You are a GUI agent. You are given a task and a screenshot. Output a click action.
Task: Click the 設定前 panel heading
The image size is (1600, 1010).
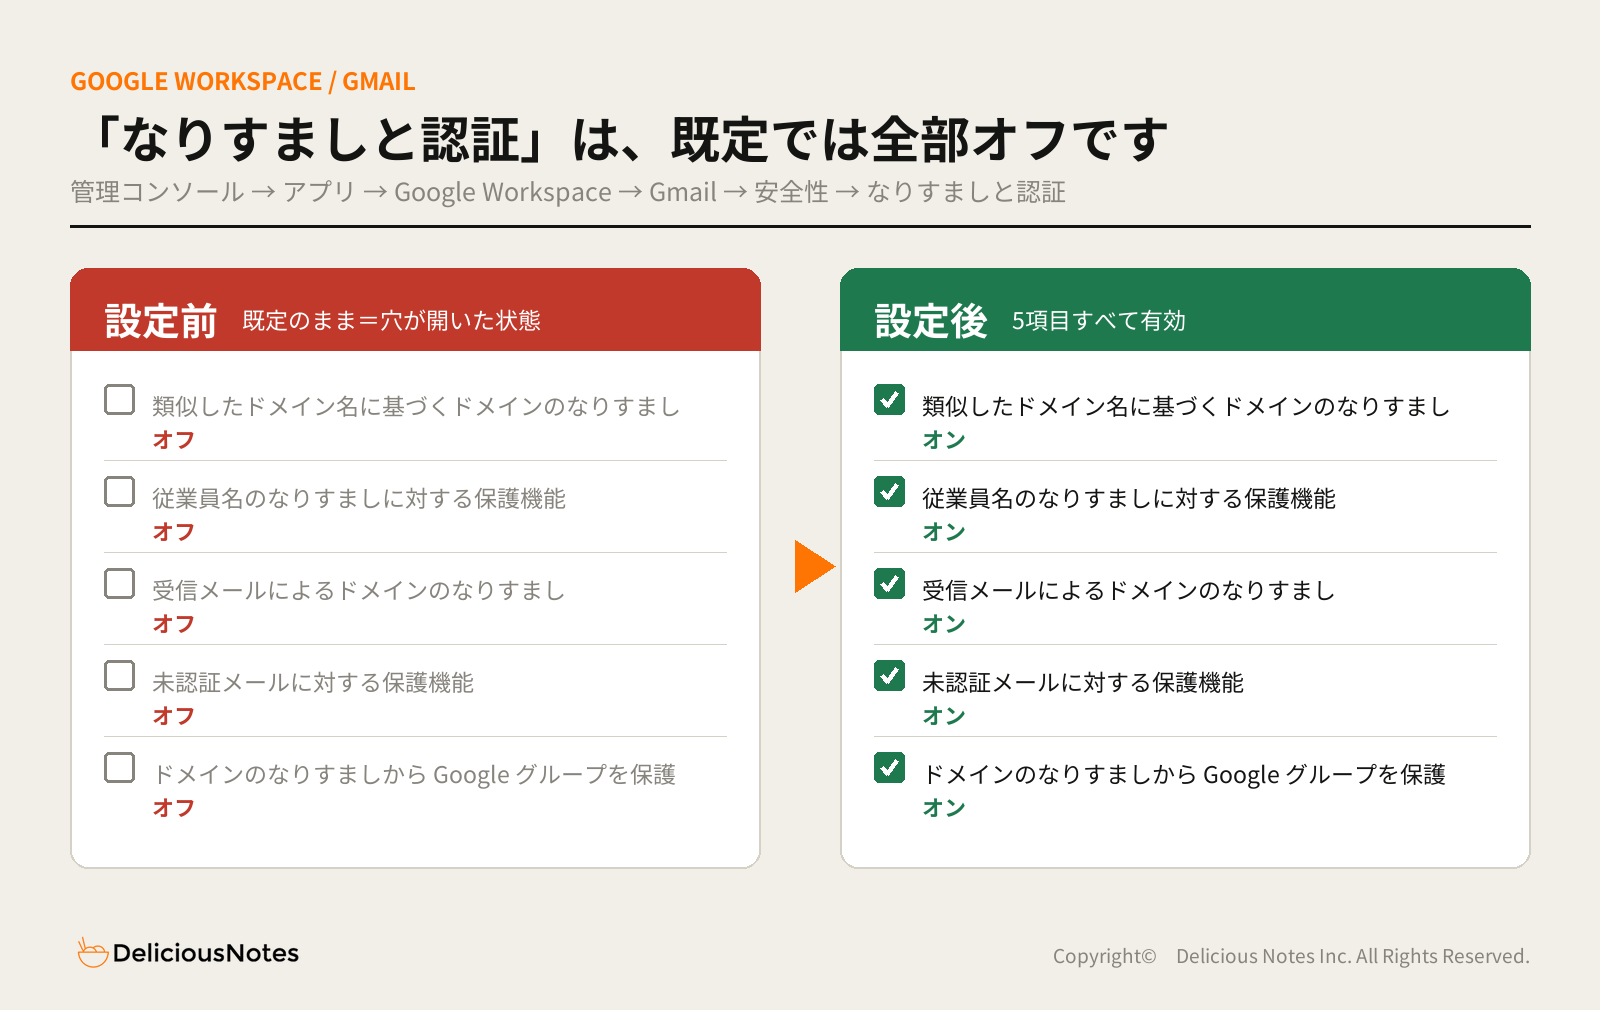click(x=161, y=321)
